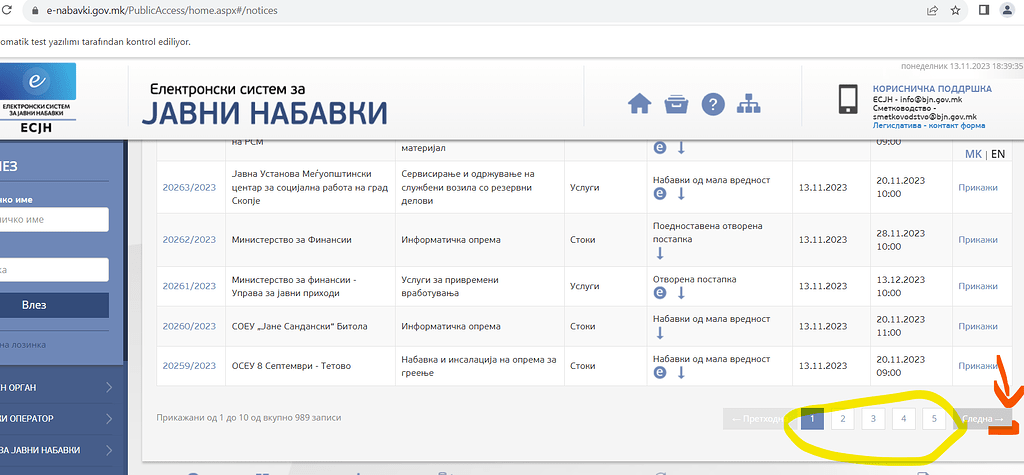1024x475 pixels.
Task: Go to the Home page icon
Action: (639, 104)
